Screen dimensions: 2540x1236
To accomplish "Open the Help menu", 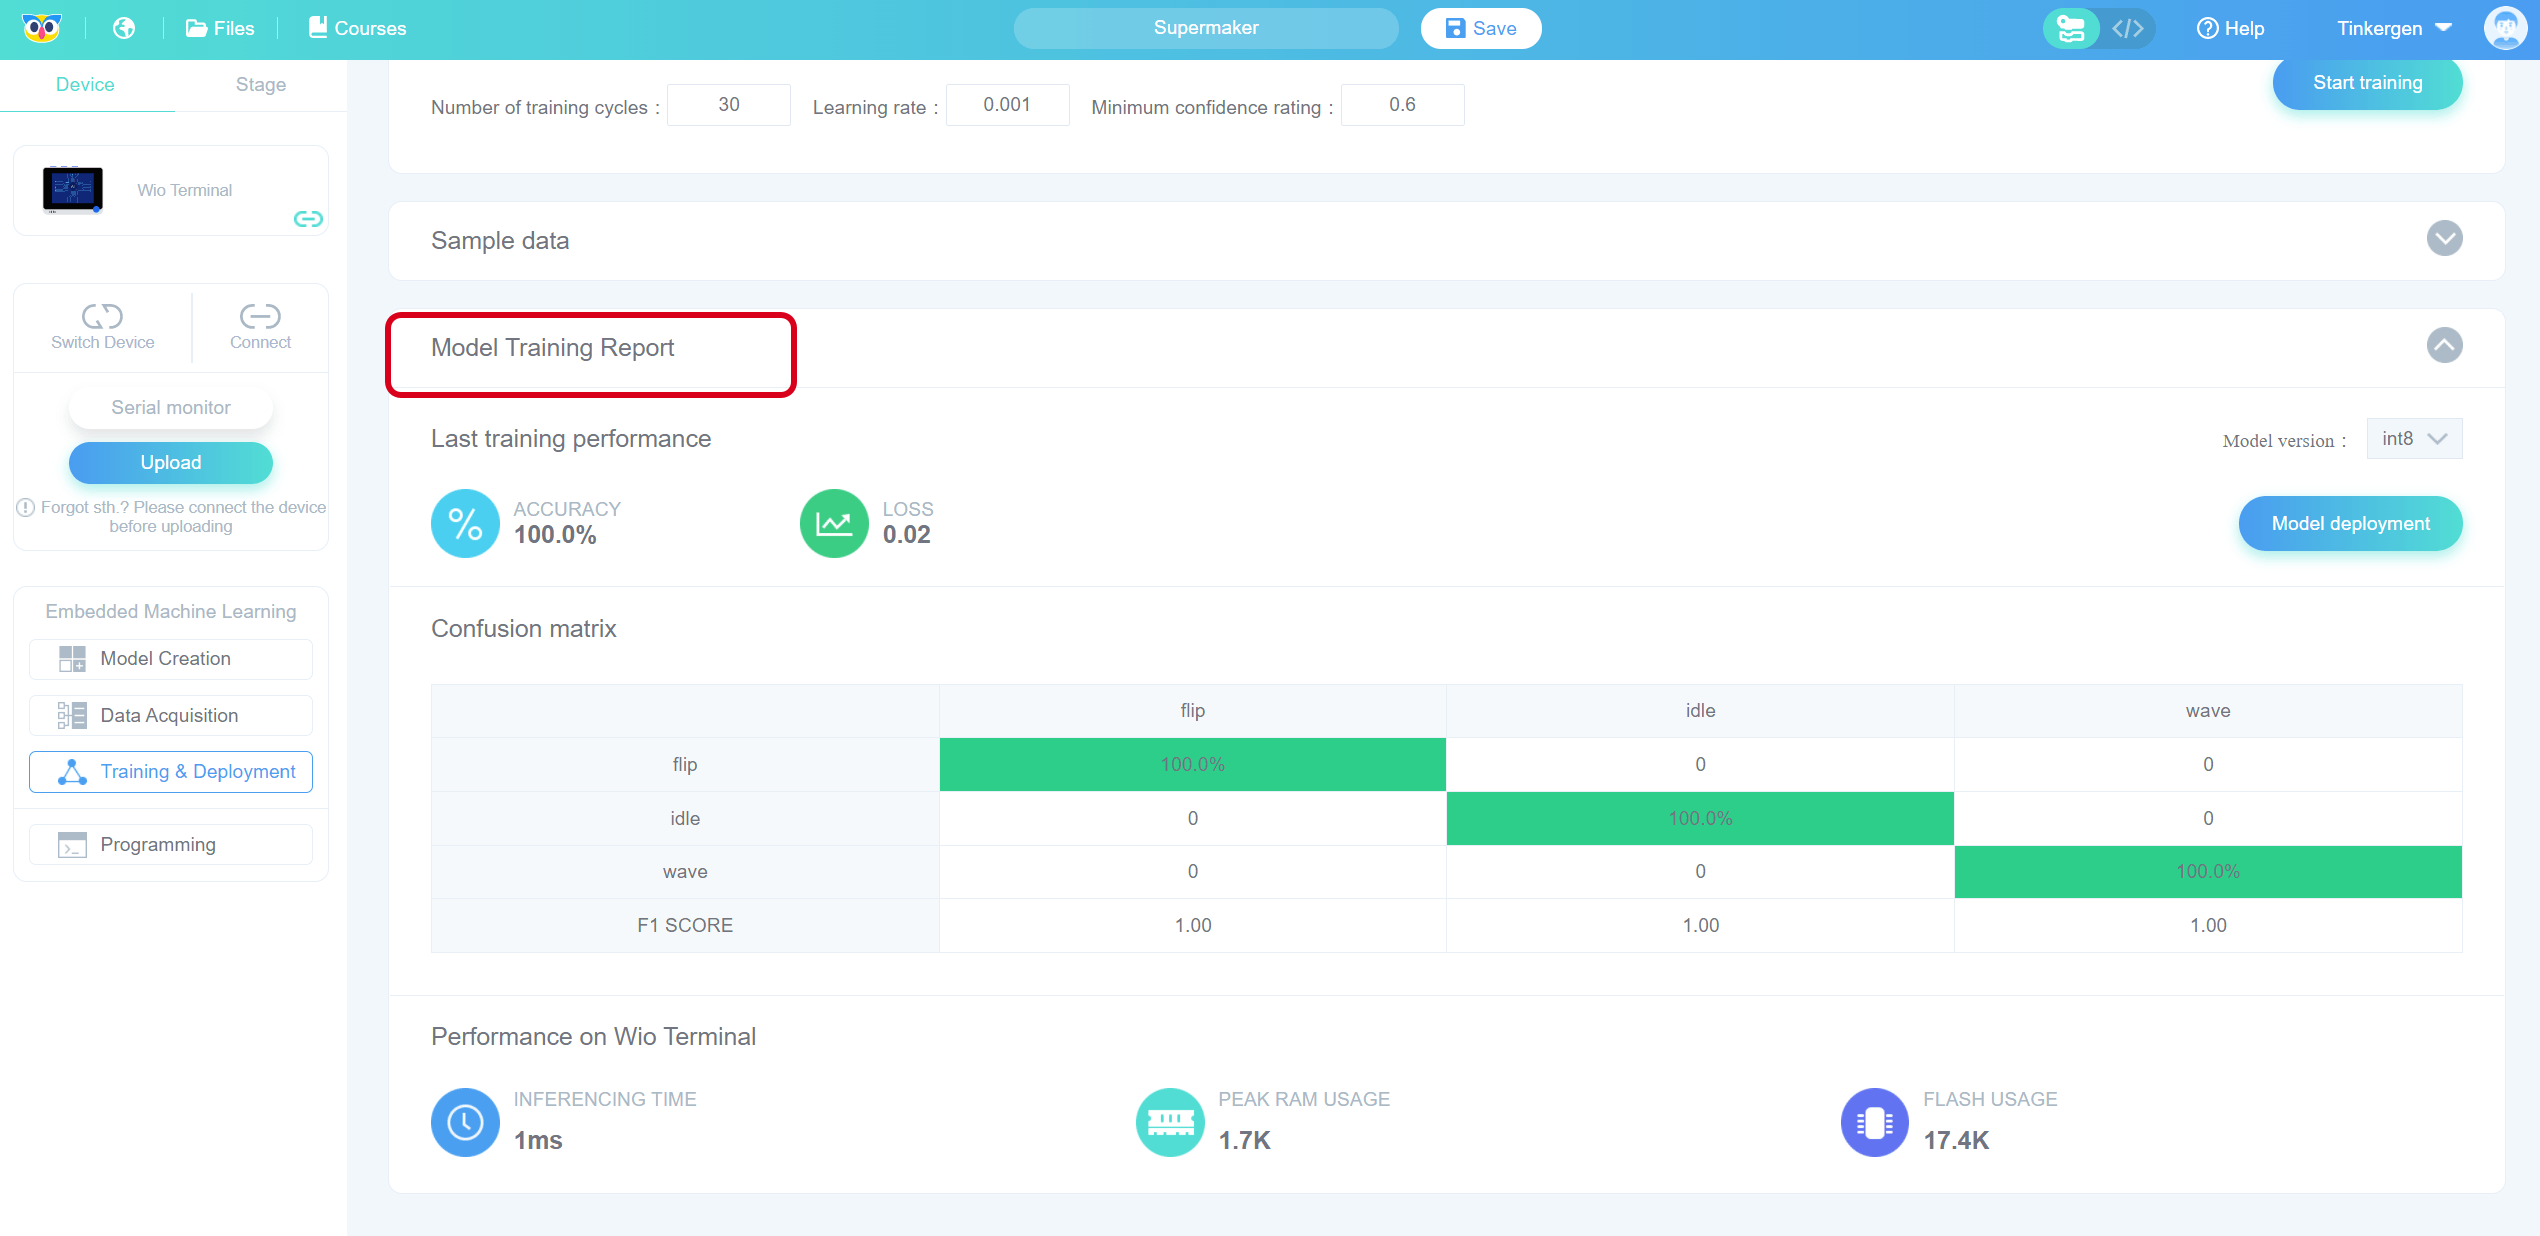I will pyautogui.click(x=2230, y=28).
